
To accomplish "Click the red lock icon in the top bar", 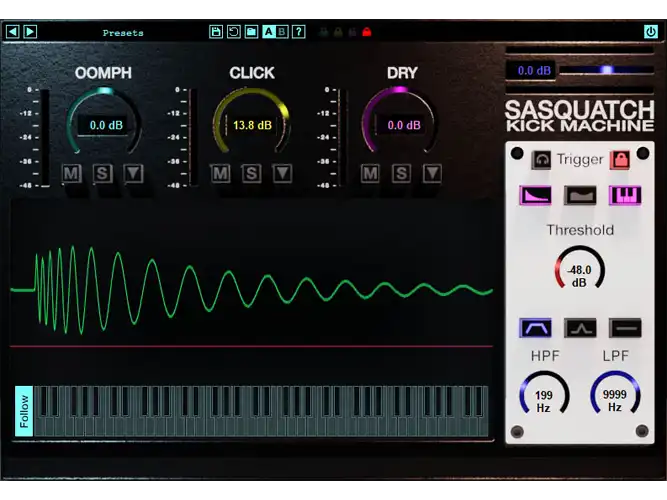I will [x=367, y=32].
